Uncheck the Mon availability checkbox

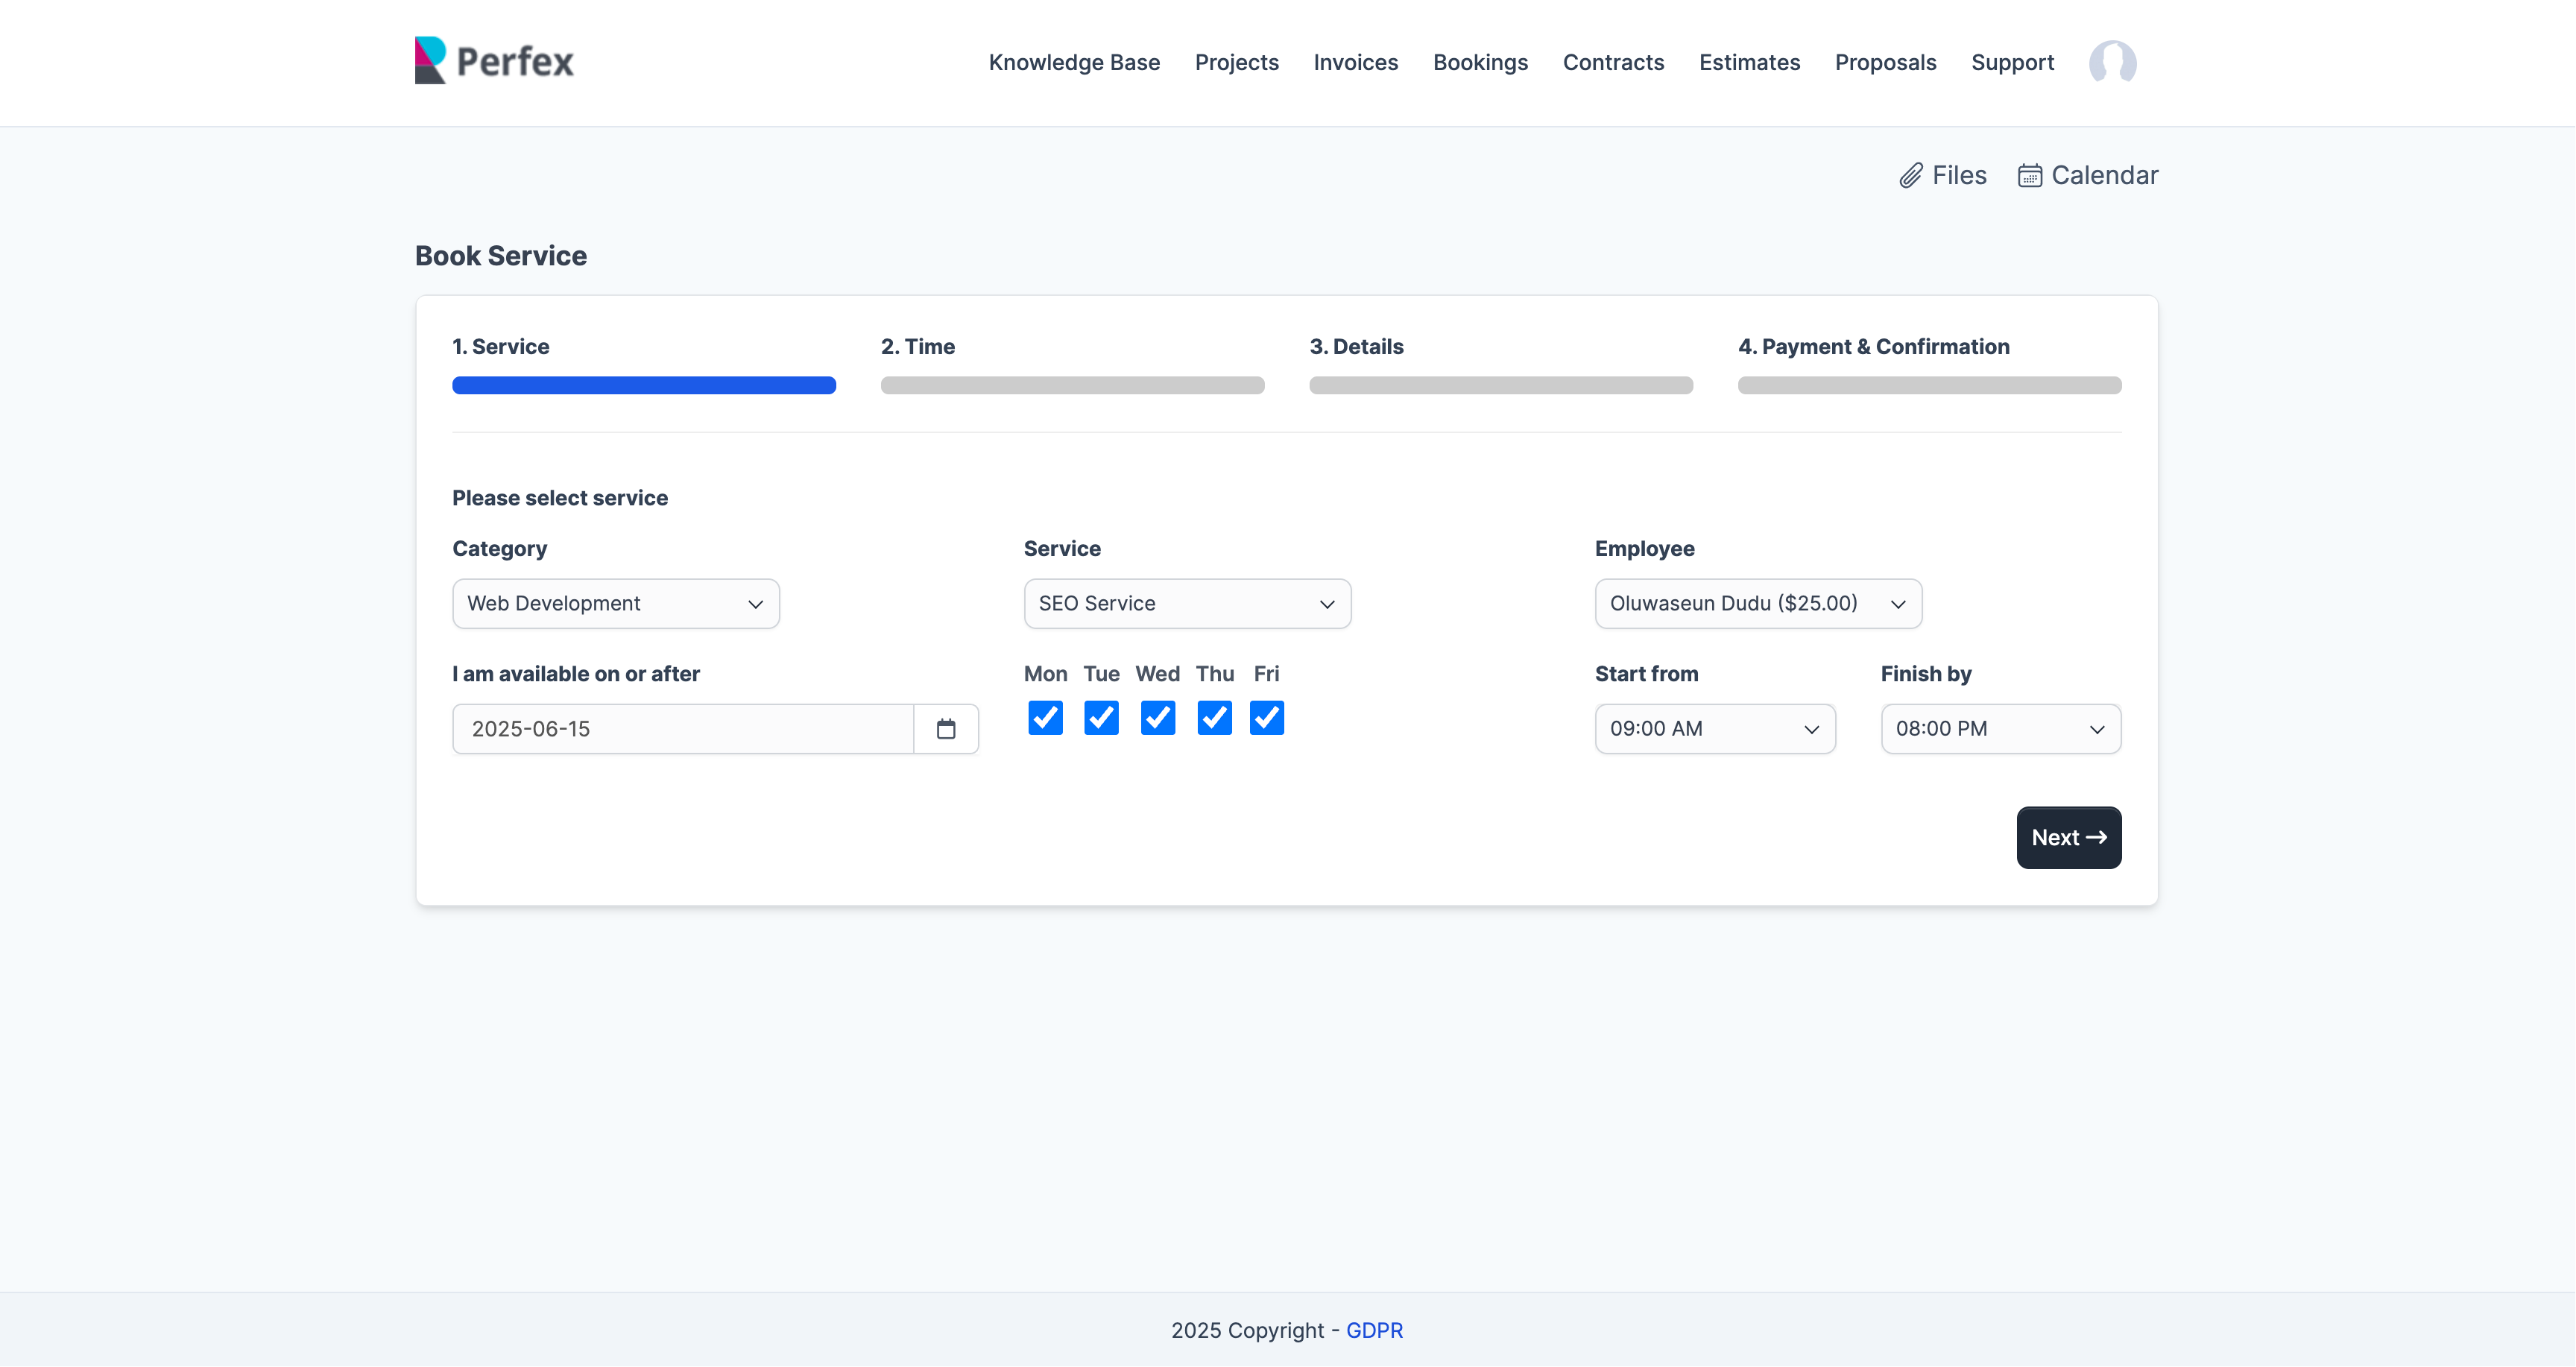(1045, 718)
